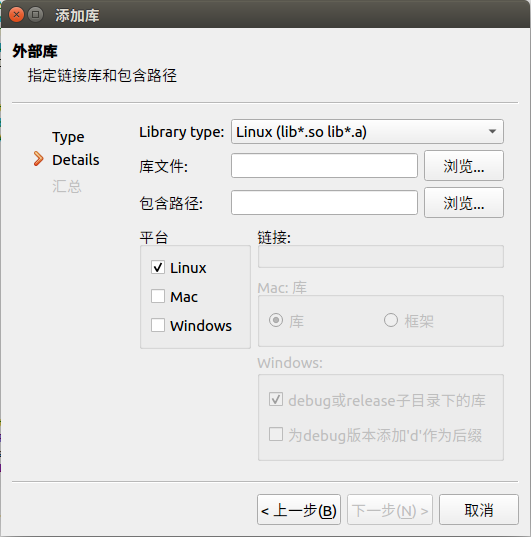Uncheck the Linux platform checkbox

click(x=158, y=267)
